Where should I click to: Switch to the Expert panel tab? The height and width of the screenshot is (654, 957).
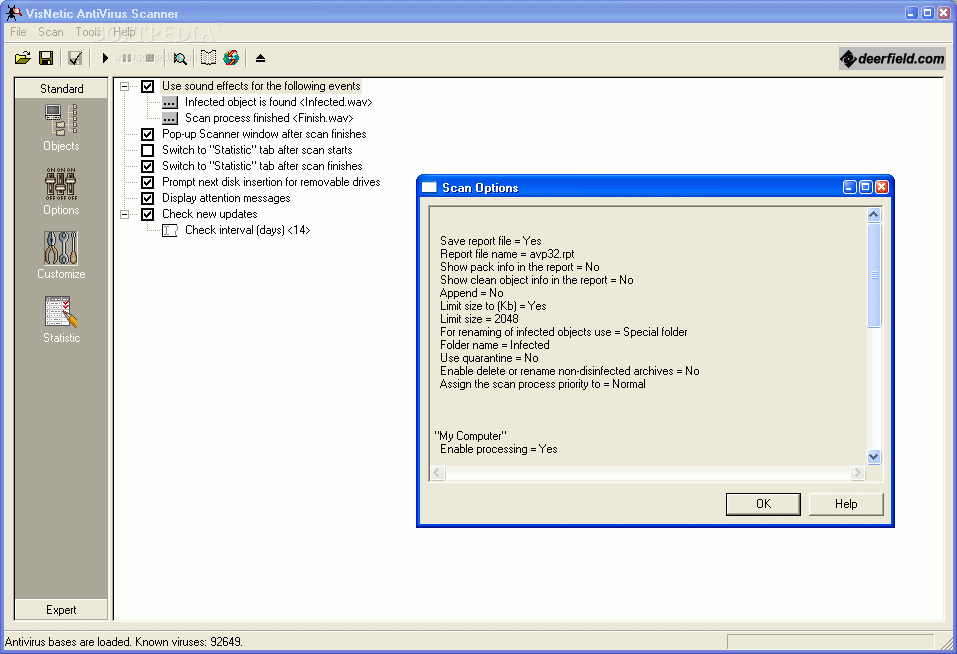61,609
